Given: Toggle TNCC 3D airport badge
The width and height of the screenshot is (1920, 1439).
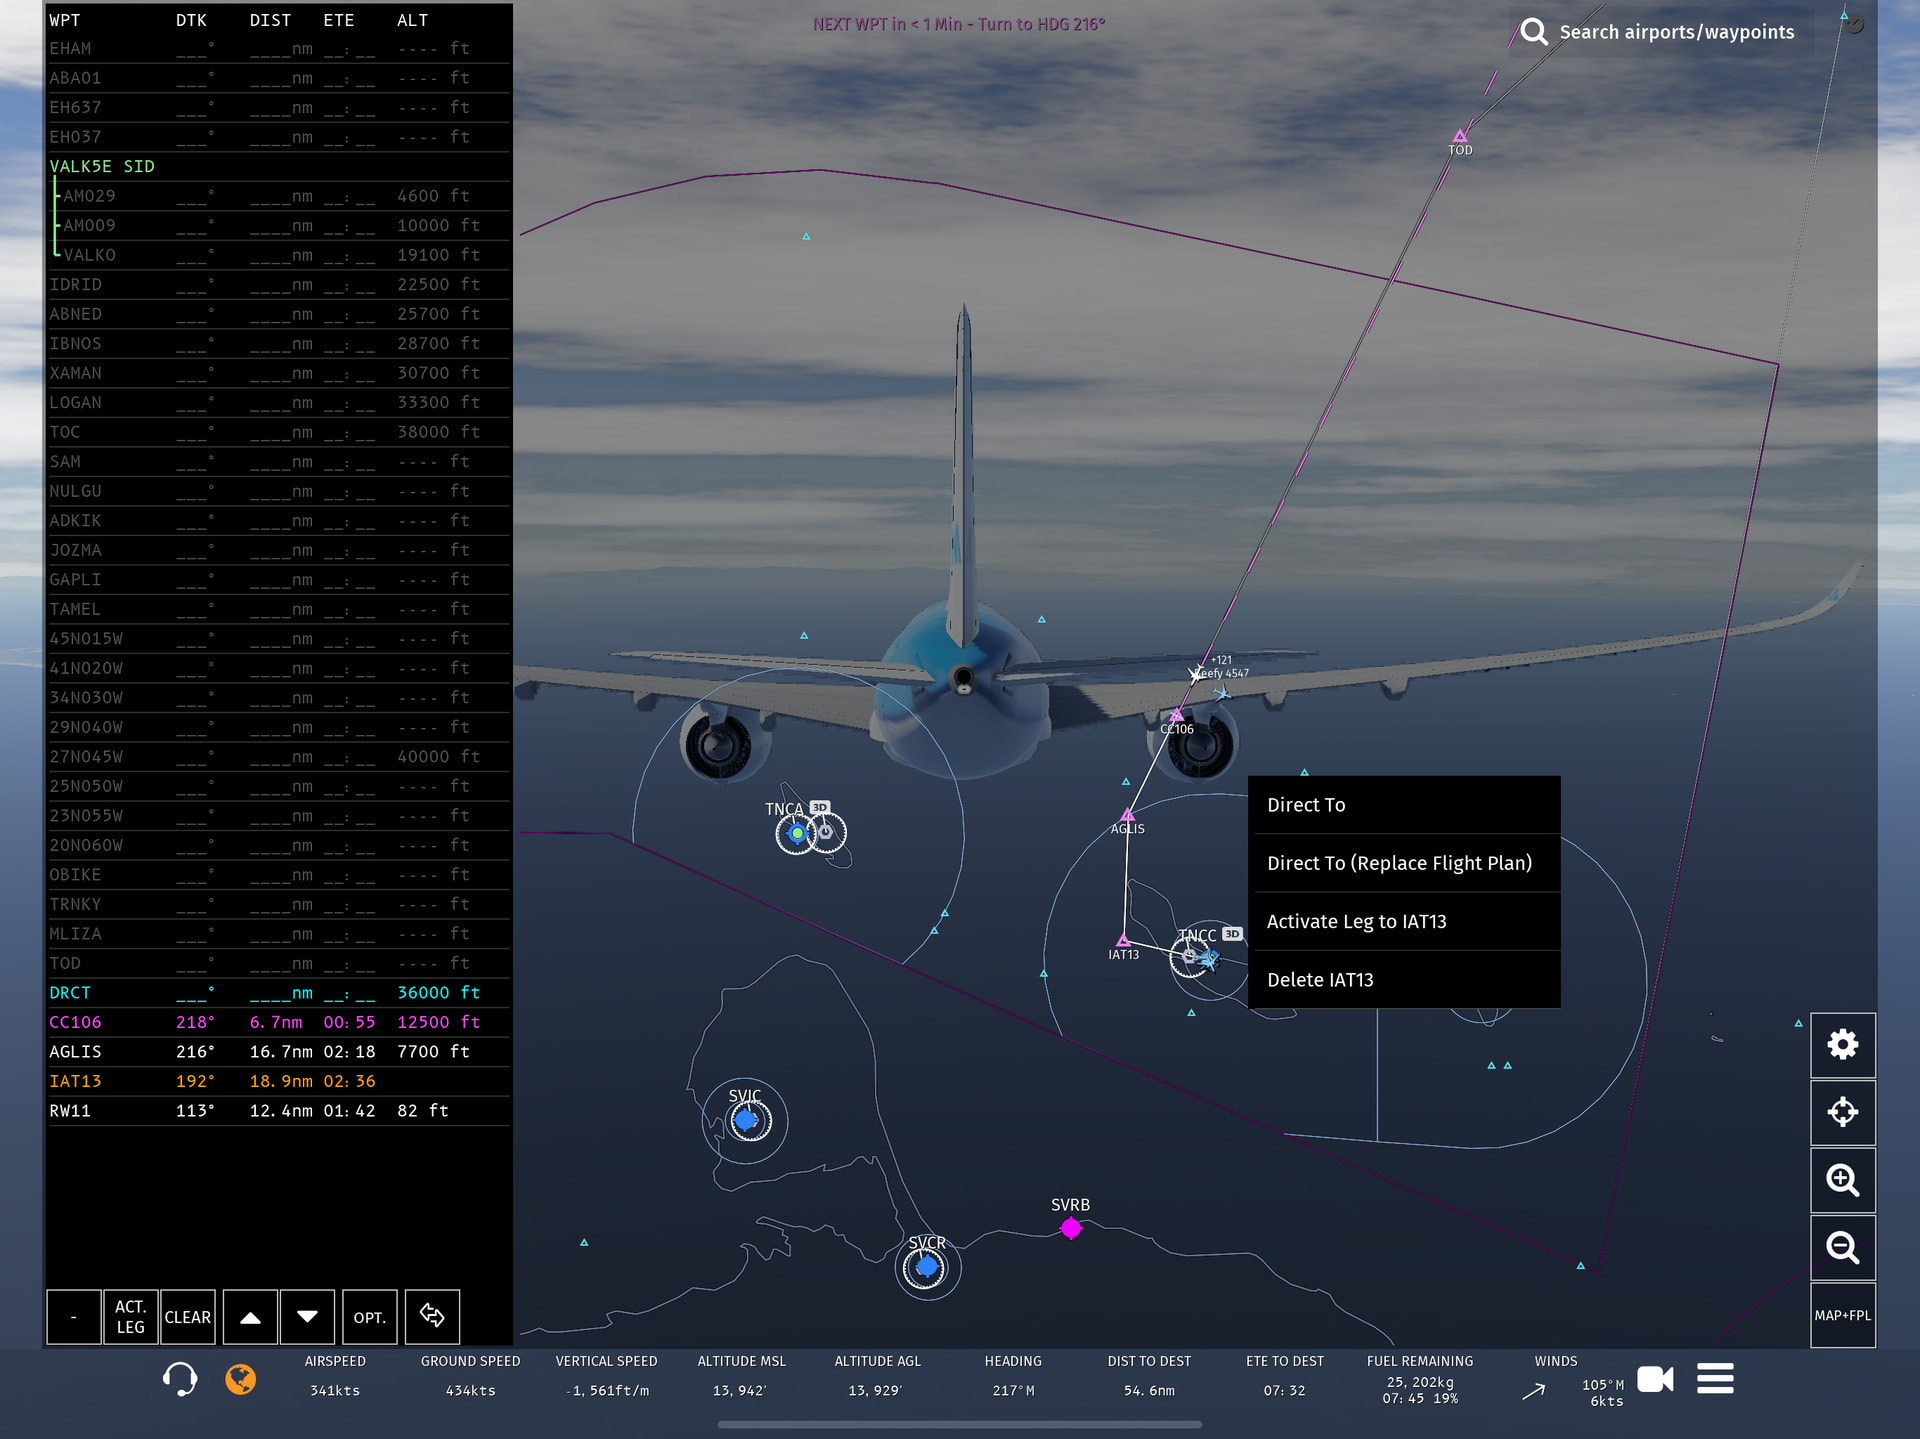Looking at the screenshot, I should click(x=1233, y=934).
